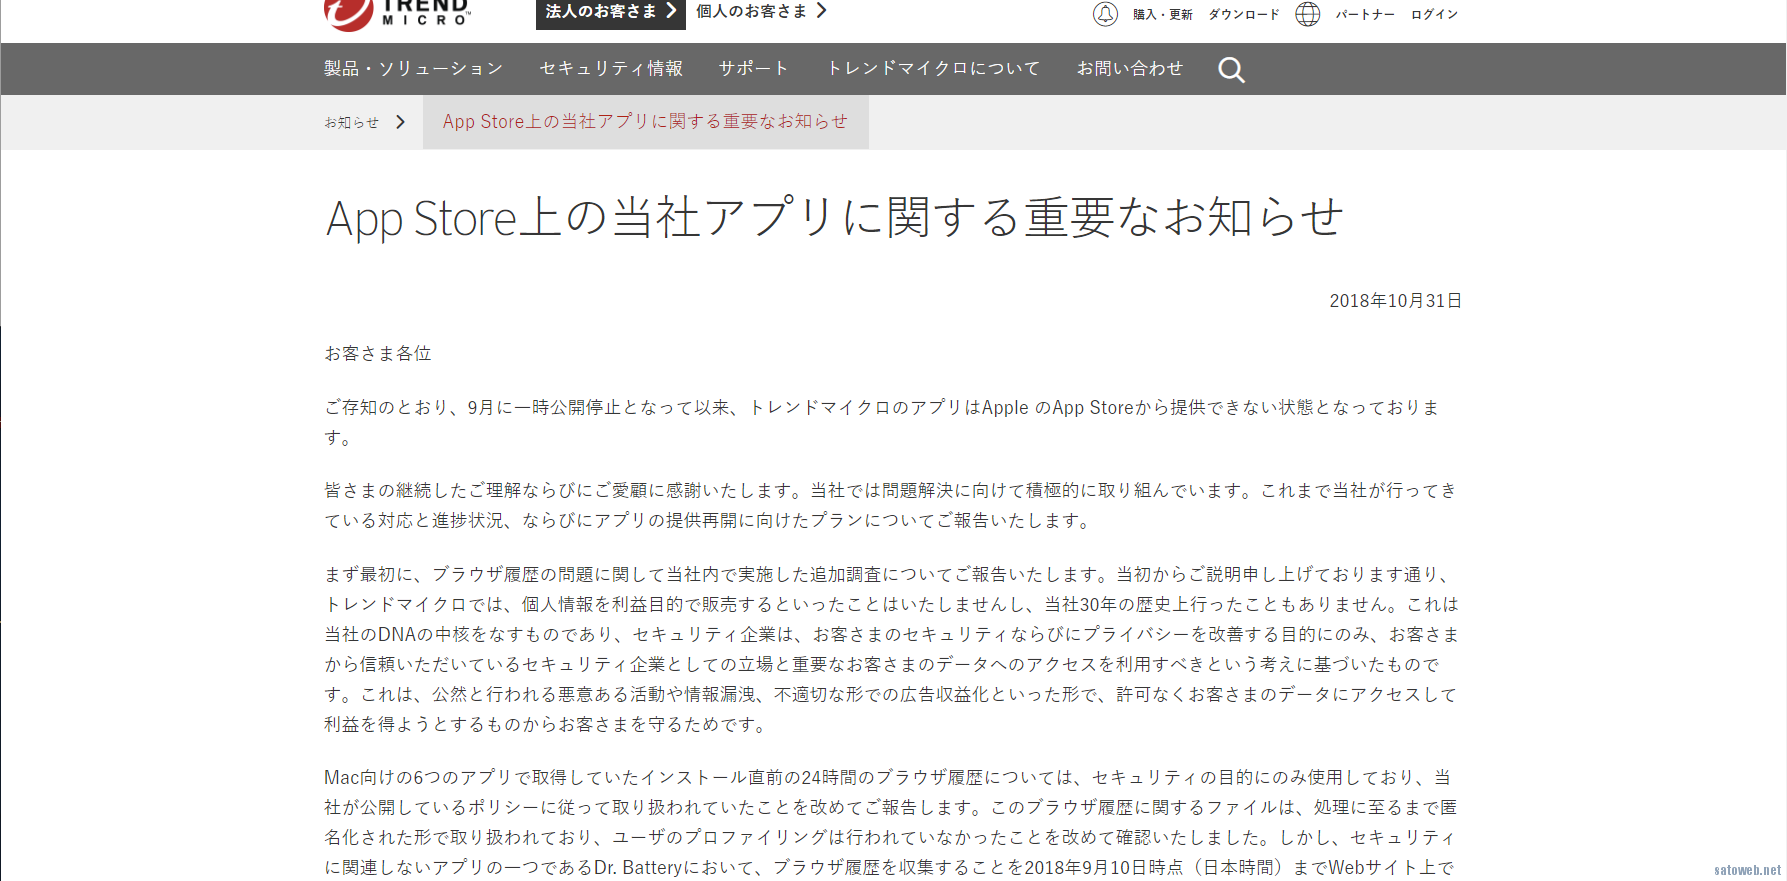The height and width of the screenshot is (881, 1787).
Task: Click the ログイン link
Action: pyautogui.click(x=1434, y=15)
